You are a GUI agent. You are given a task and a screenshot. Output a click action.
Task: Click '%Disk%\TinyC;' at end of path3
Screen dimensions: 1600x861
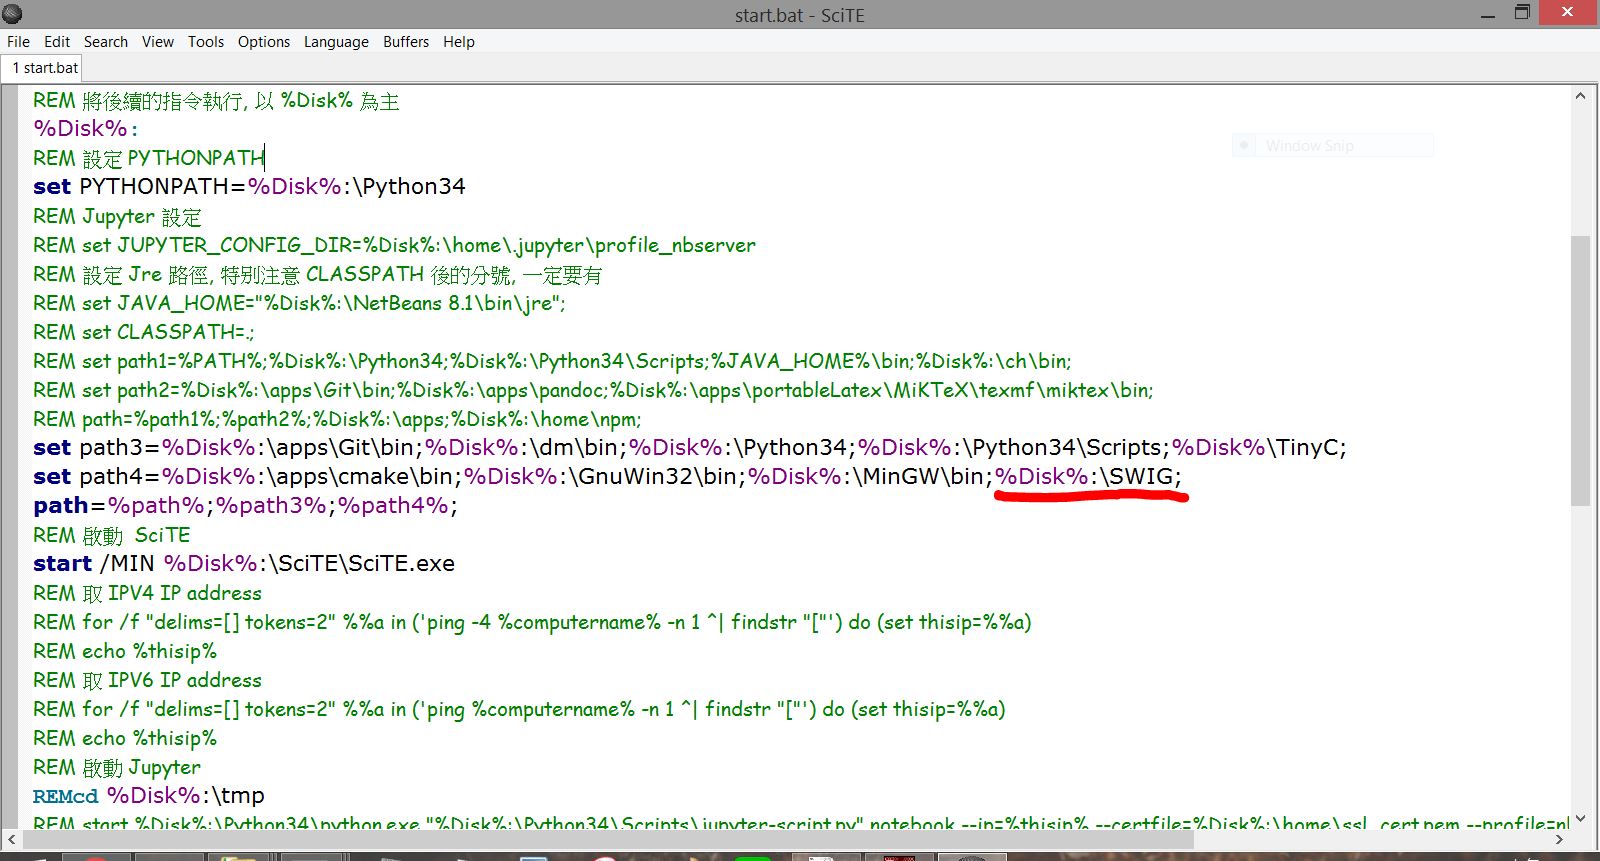click(1259, 448)
